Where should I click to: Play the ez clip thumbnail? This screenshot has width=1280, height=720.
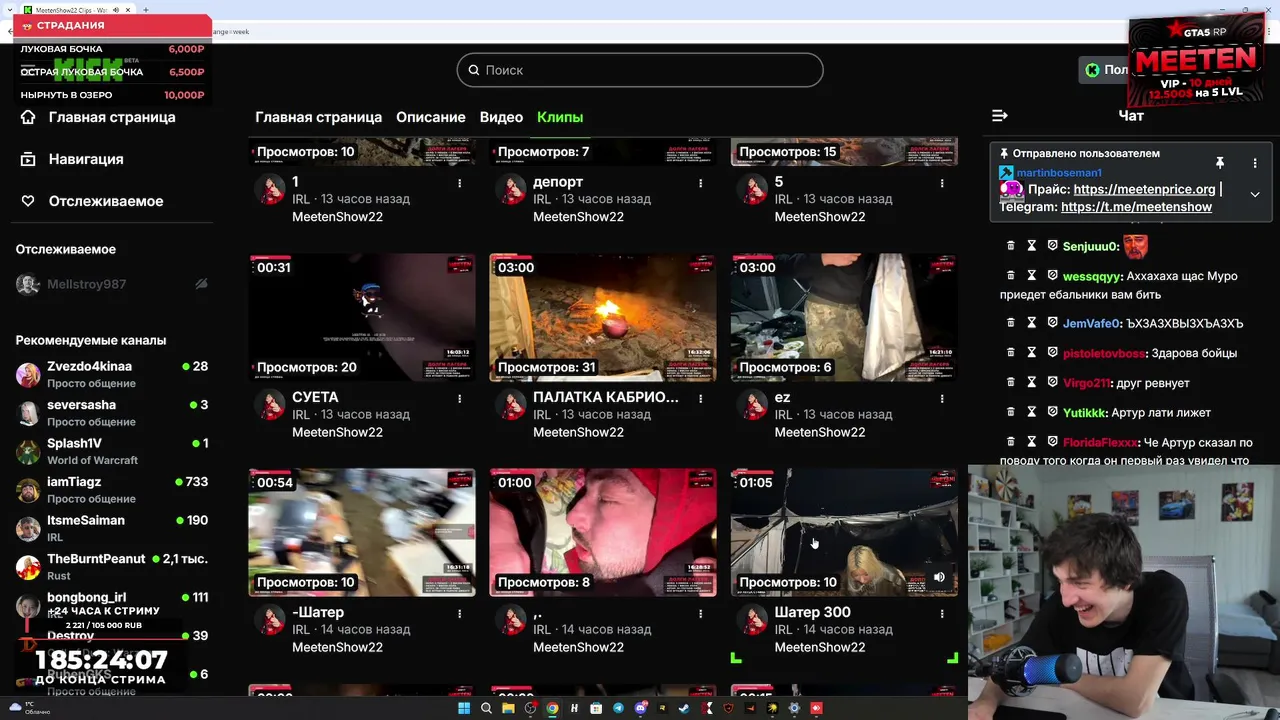[844, 317]
